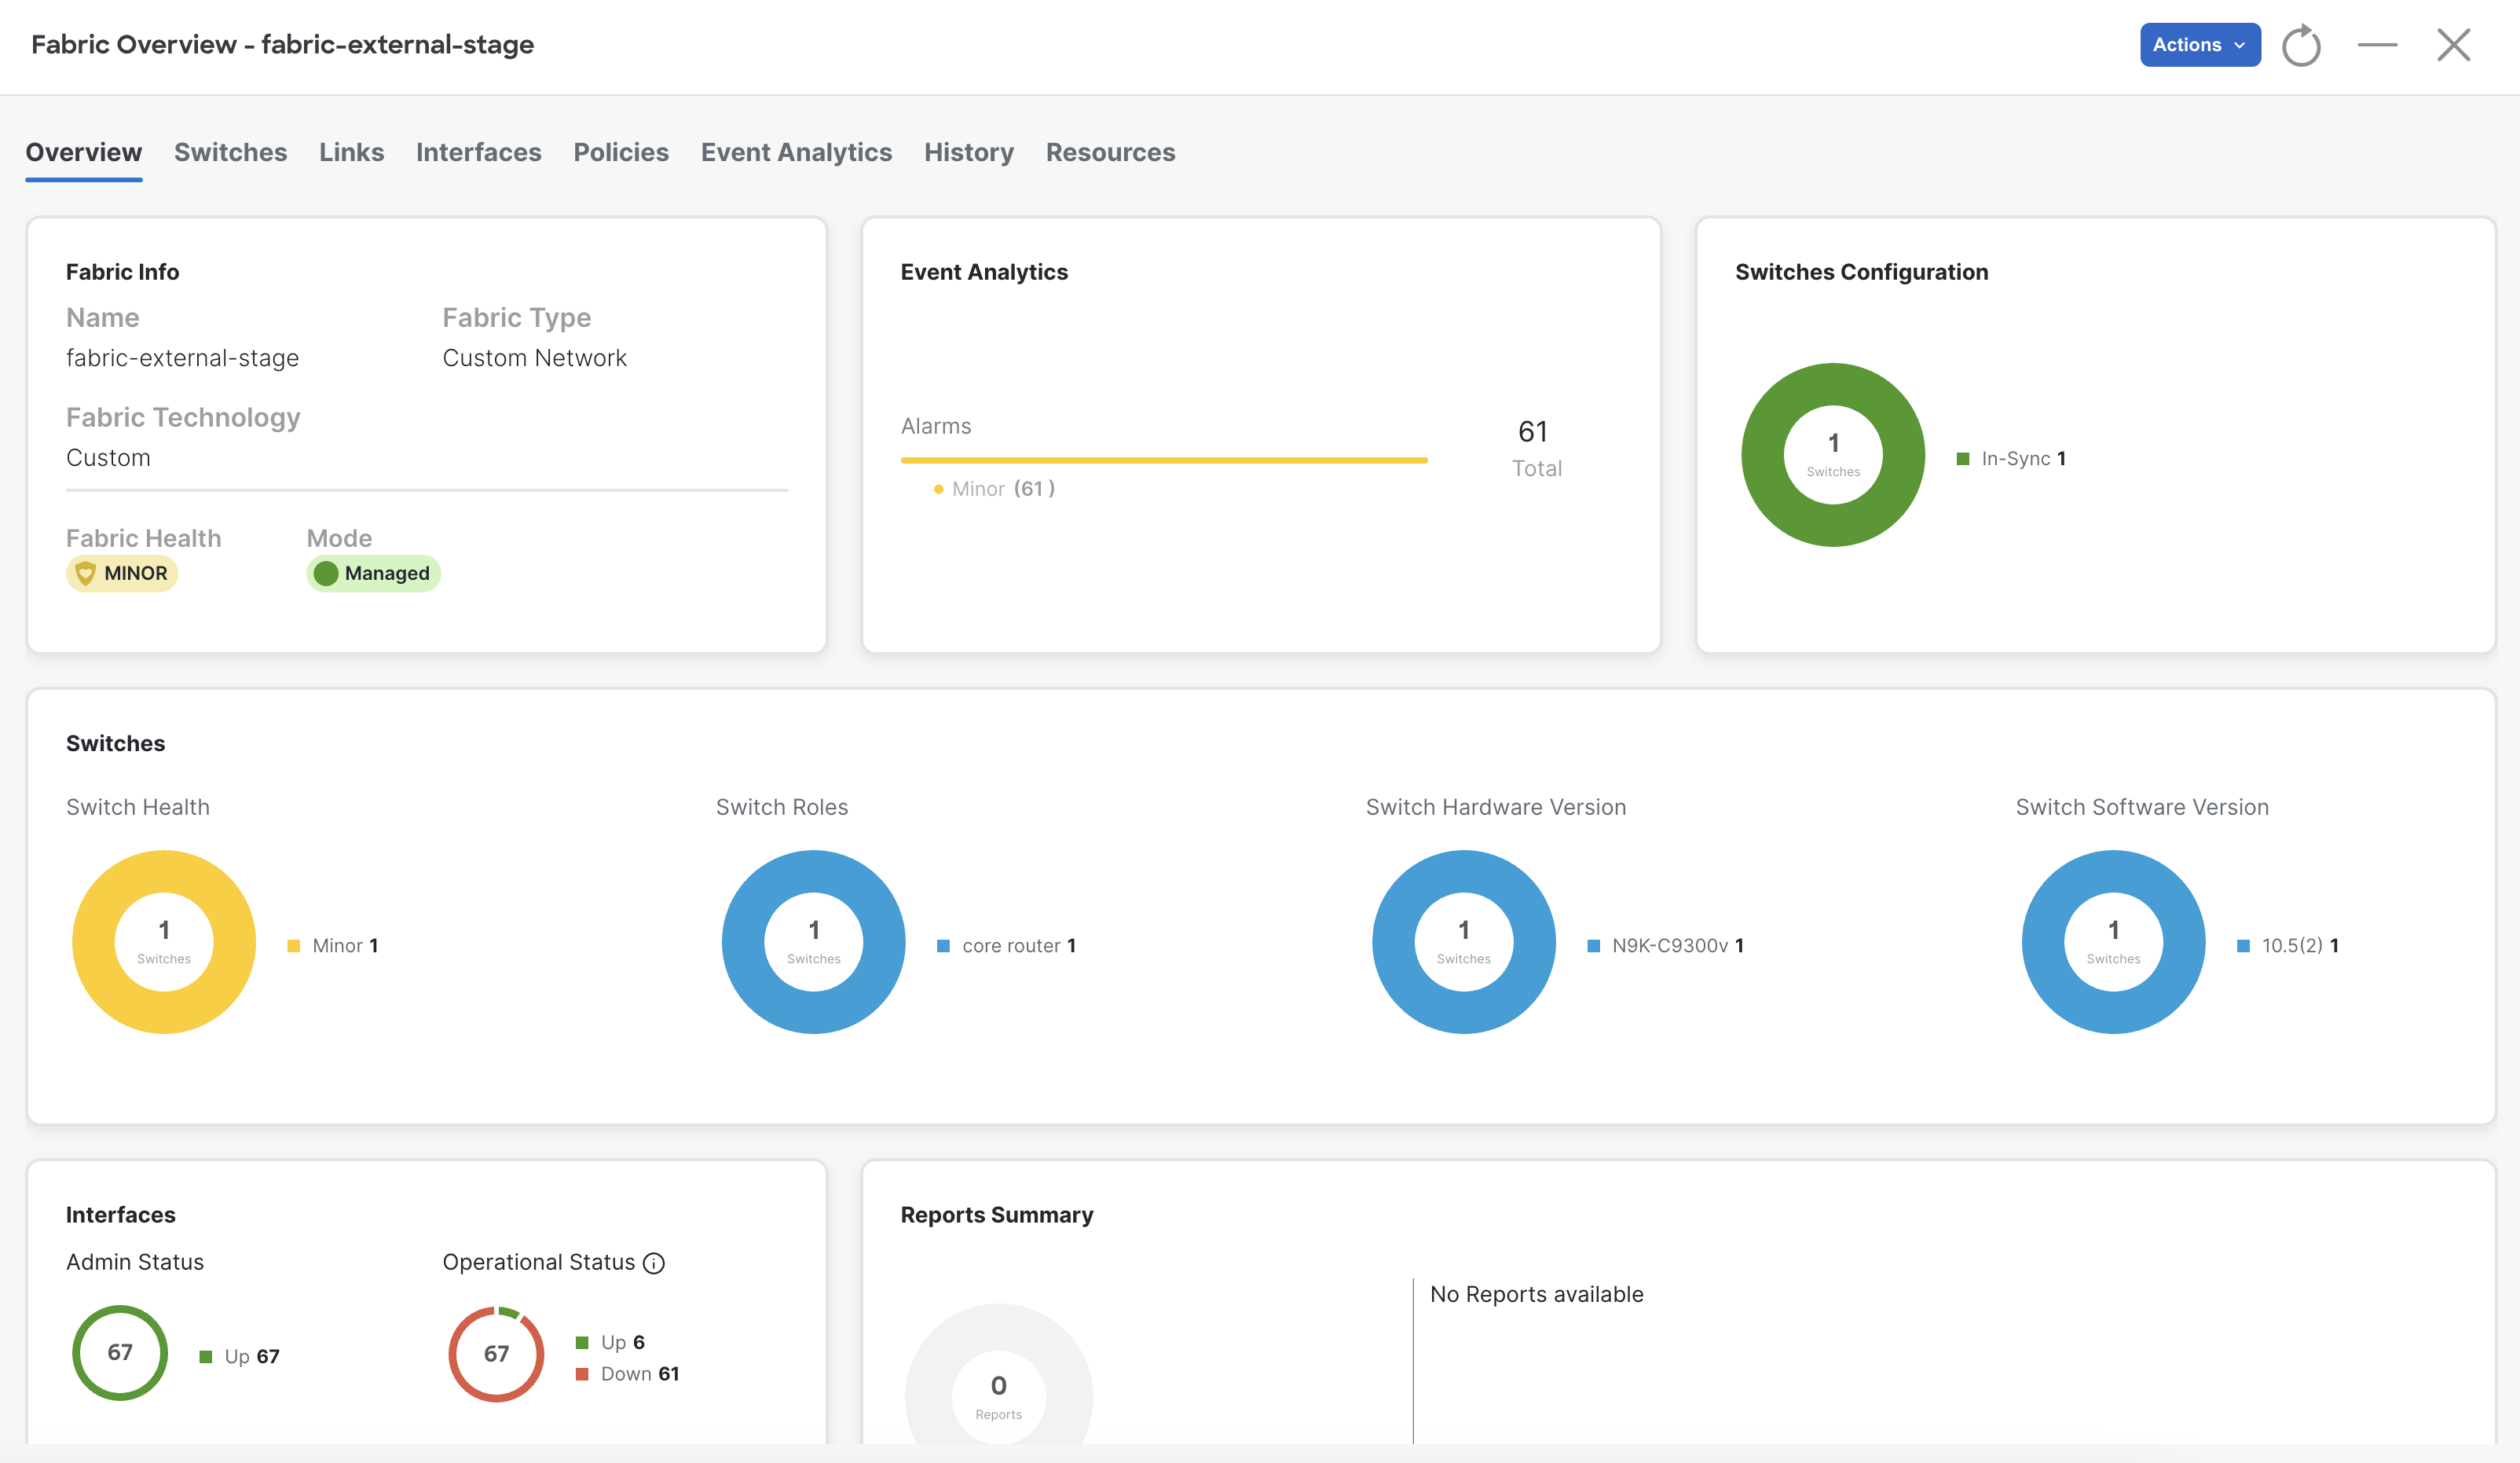Click the In-Sync green legend swatch
The height and width of the screenshot is (1463, 2520).
pos(1962,459)
